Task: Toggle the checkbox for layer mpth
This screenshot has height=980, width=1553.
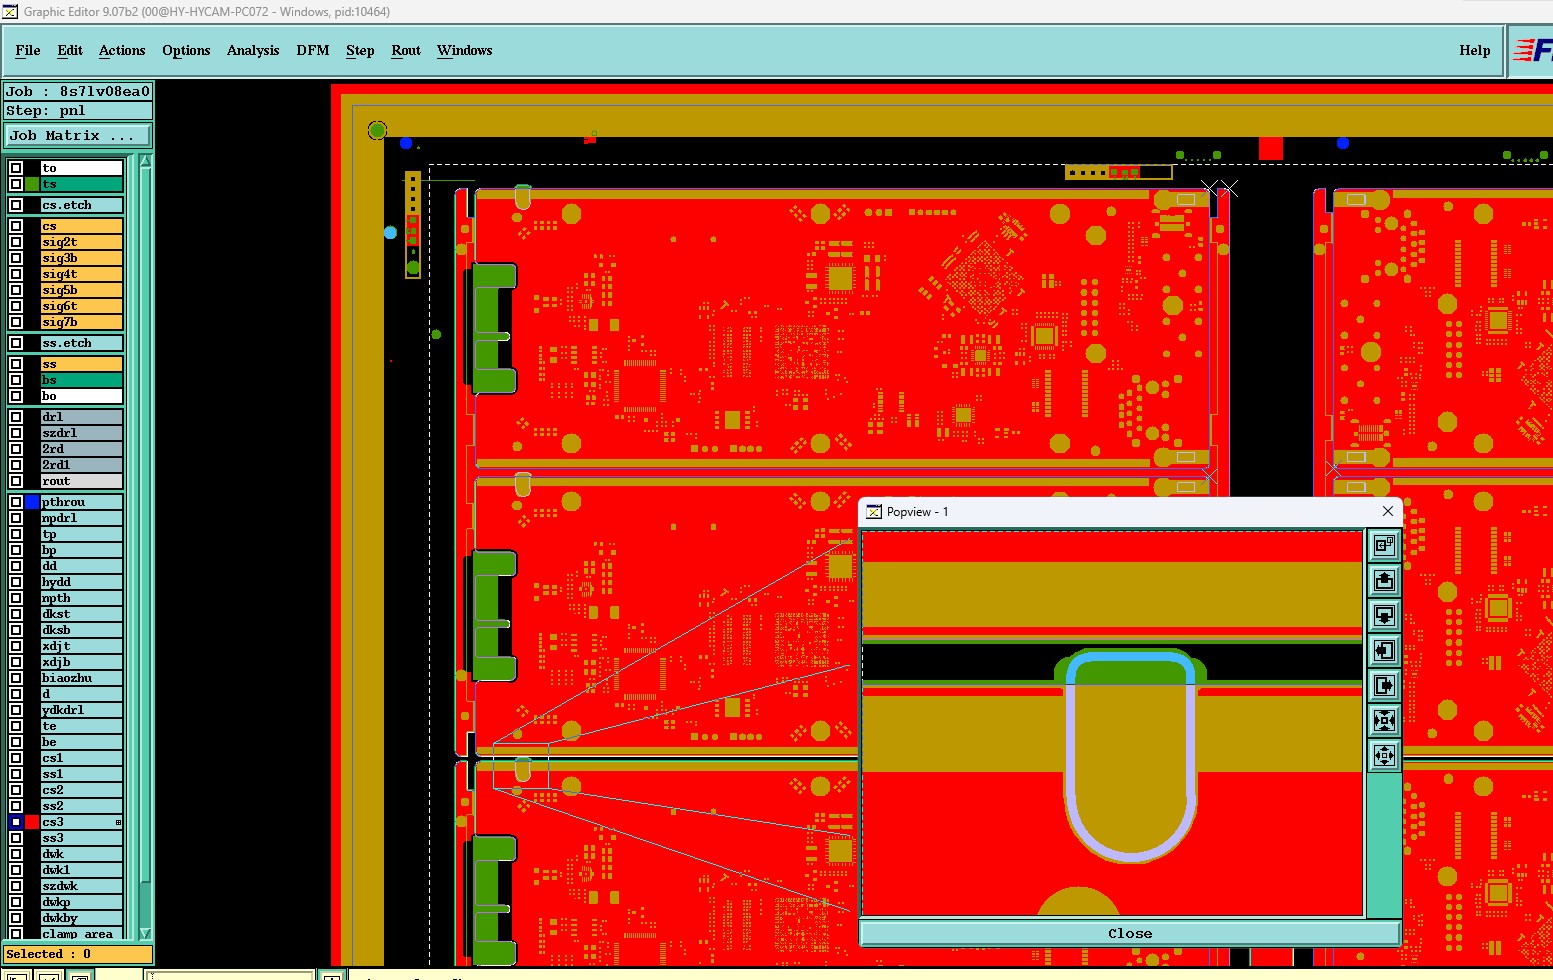Action: click(x=16, y=598)
